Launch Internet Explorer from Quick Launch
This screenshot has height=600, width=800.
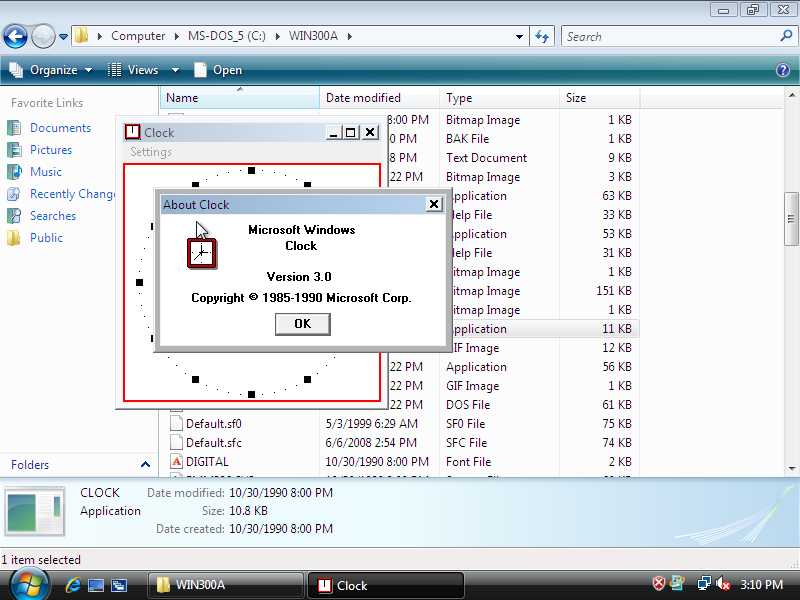[x=72, y=586]
